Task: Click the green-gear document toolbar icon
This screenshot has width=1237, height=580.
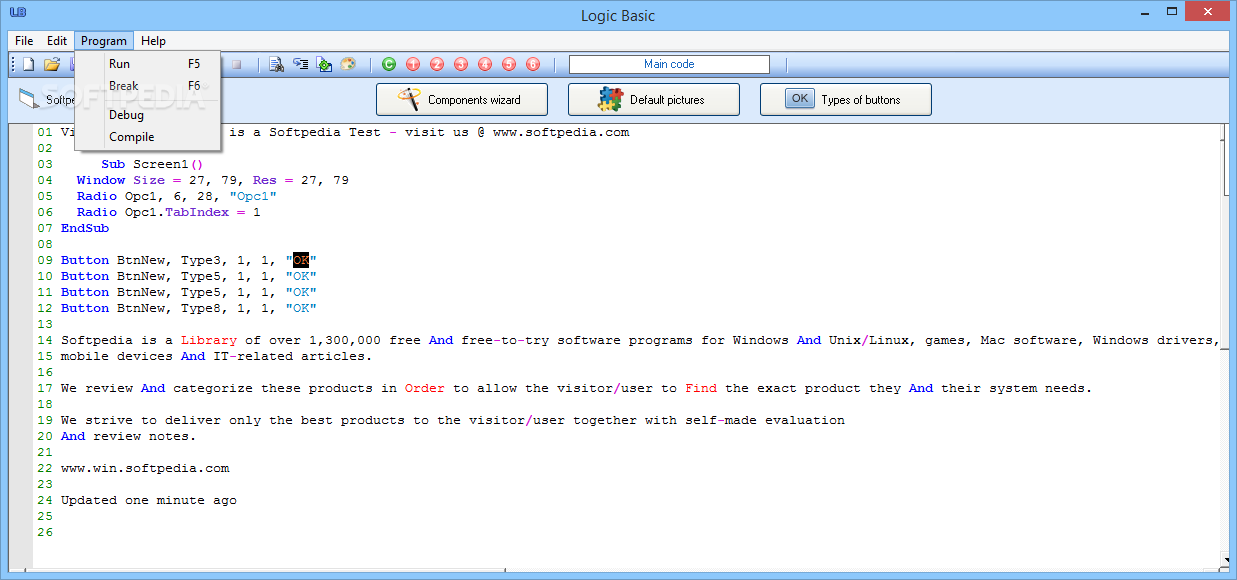Action: [325, 64]
